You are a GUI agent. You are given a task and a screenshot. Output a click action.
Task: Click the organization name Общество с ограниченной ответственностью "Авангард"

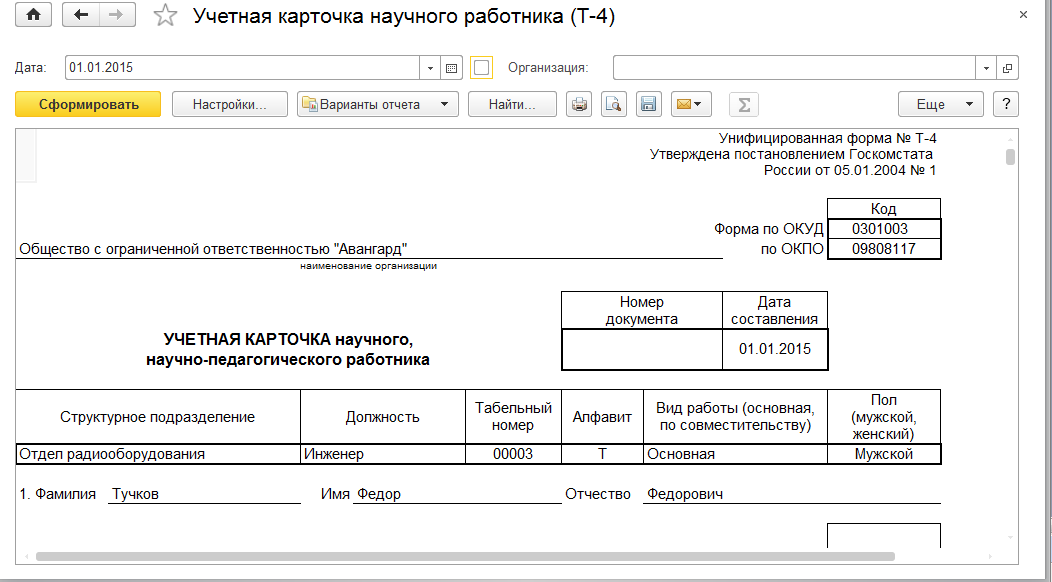213,249
